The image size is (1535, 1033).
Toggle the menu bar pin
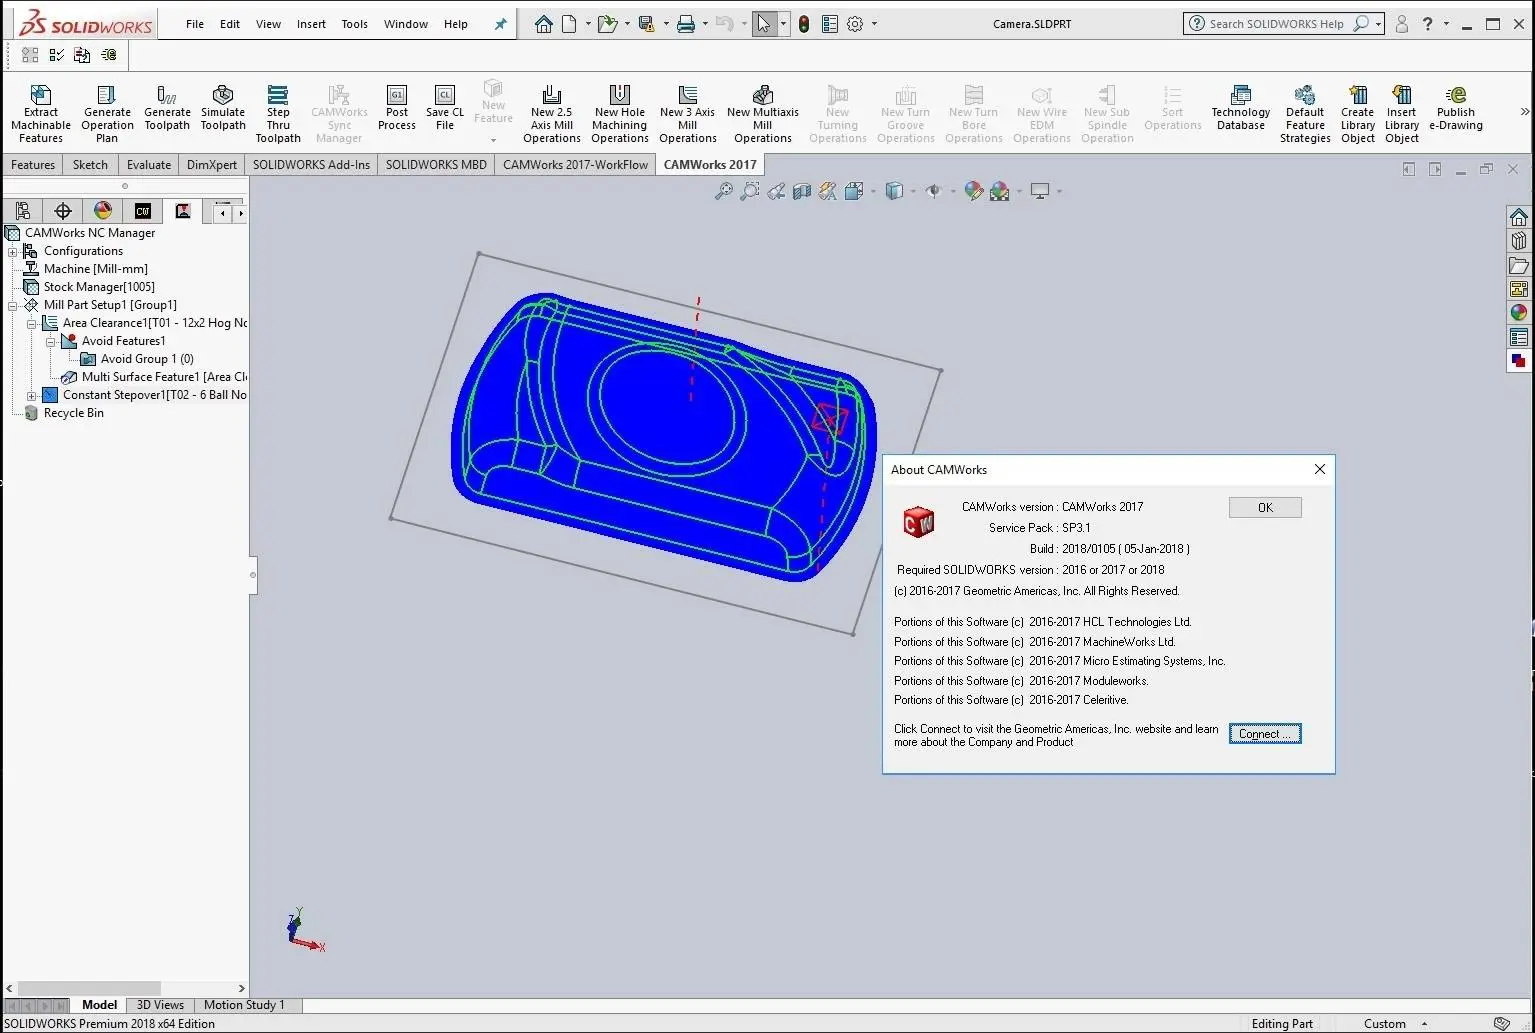[501, 24]
